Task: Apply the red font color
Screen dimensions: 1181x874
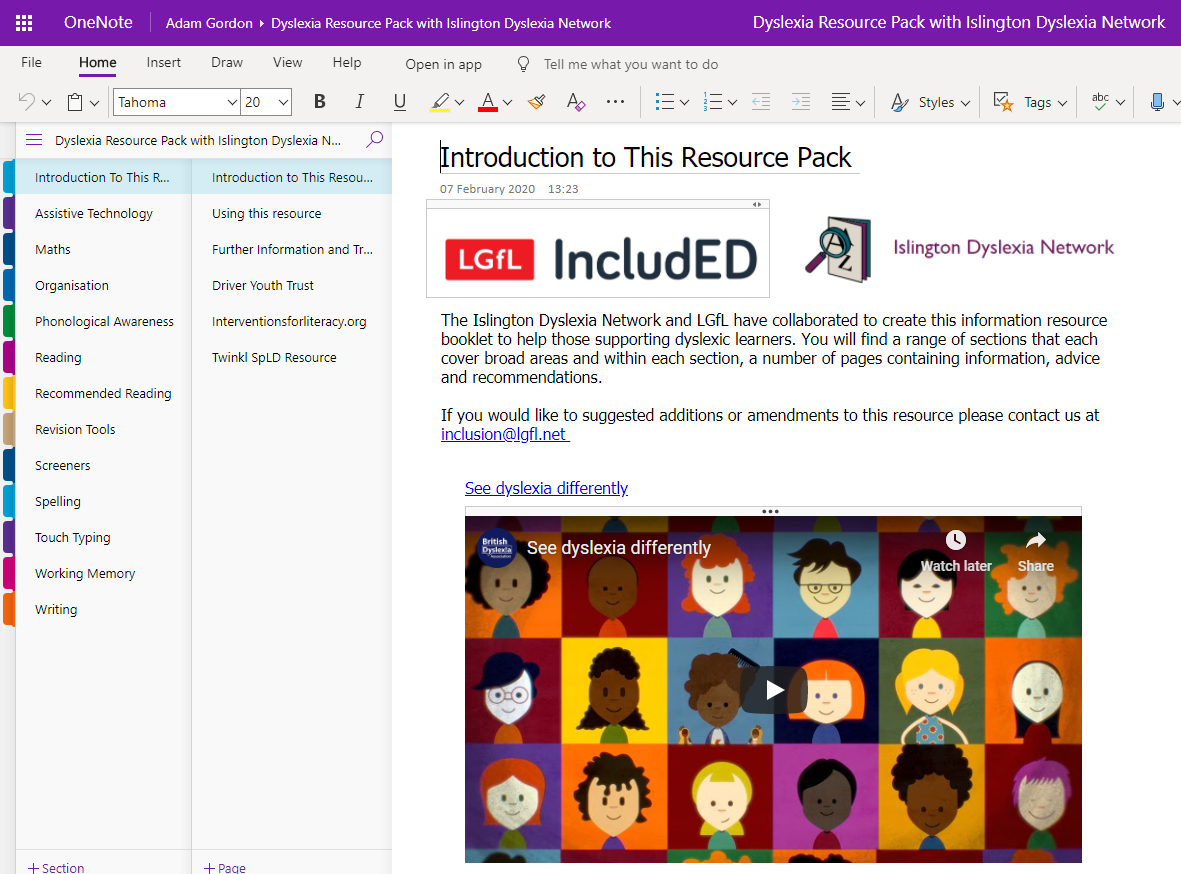Action: click(x=488, y=102)
